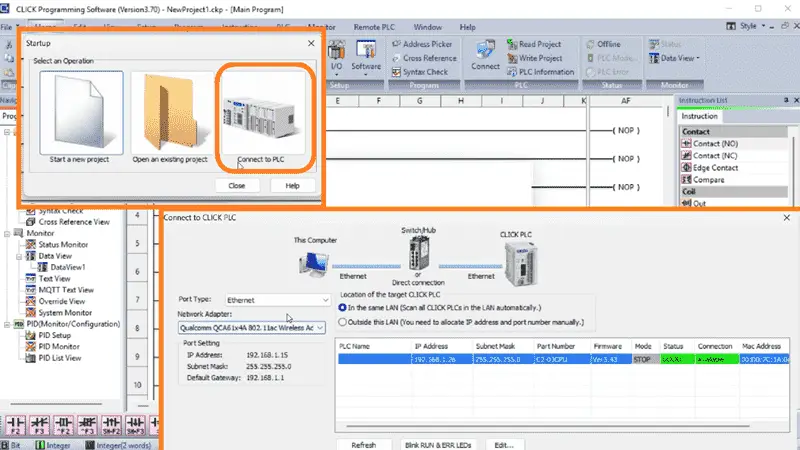Click the Firmware column header
800x450 pixels.
[x=611, y=346]
